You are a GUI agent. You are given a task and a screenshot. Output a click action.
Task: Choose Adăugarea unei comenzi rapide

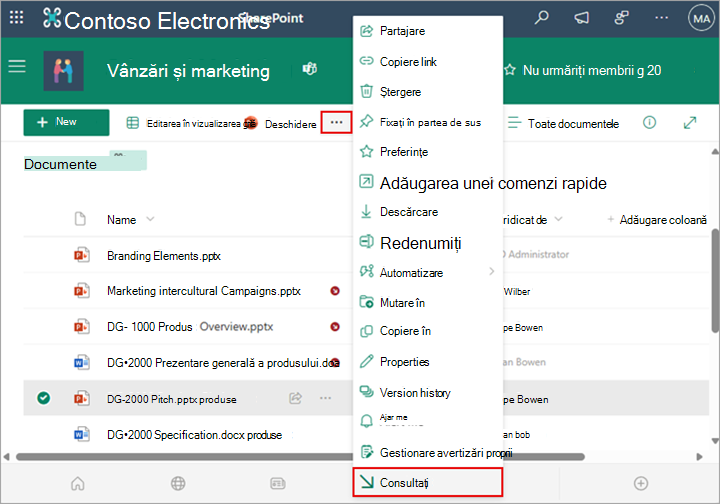[x=483, y=183]
